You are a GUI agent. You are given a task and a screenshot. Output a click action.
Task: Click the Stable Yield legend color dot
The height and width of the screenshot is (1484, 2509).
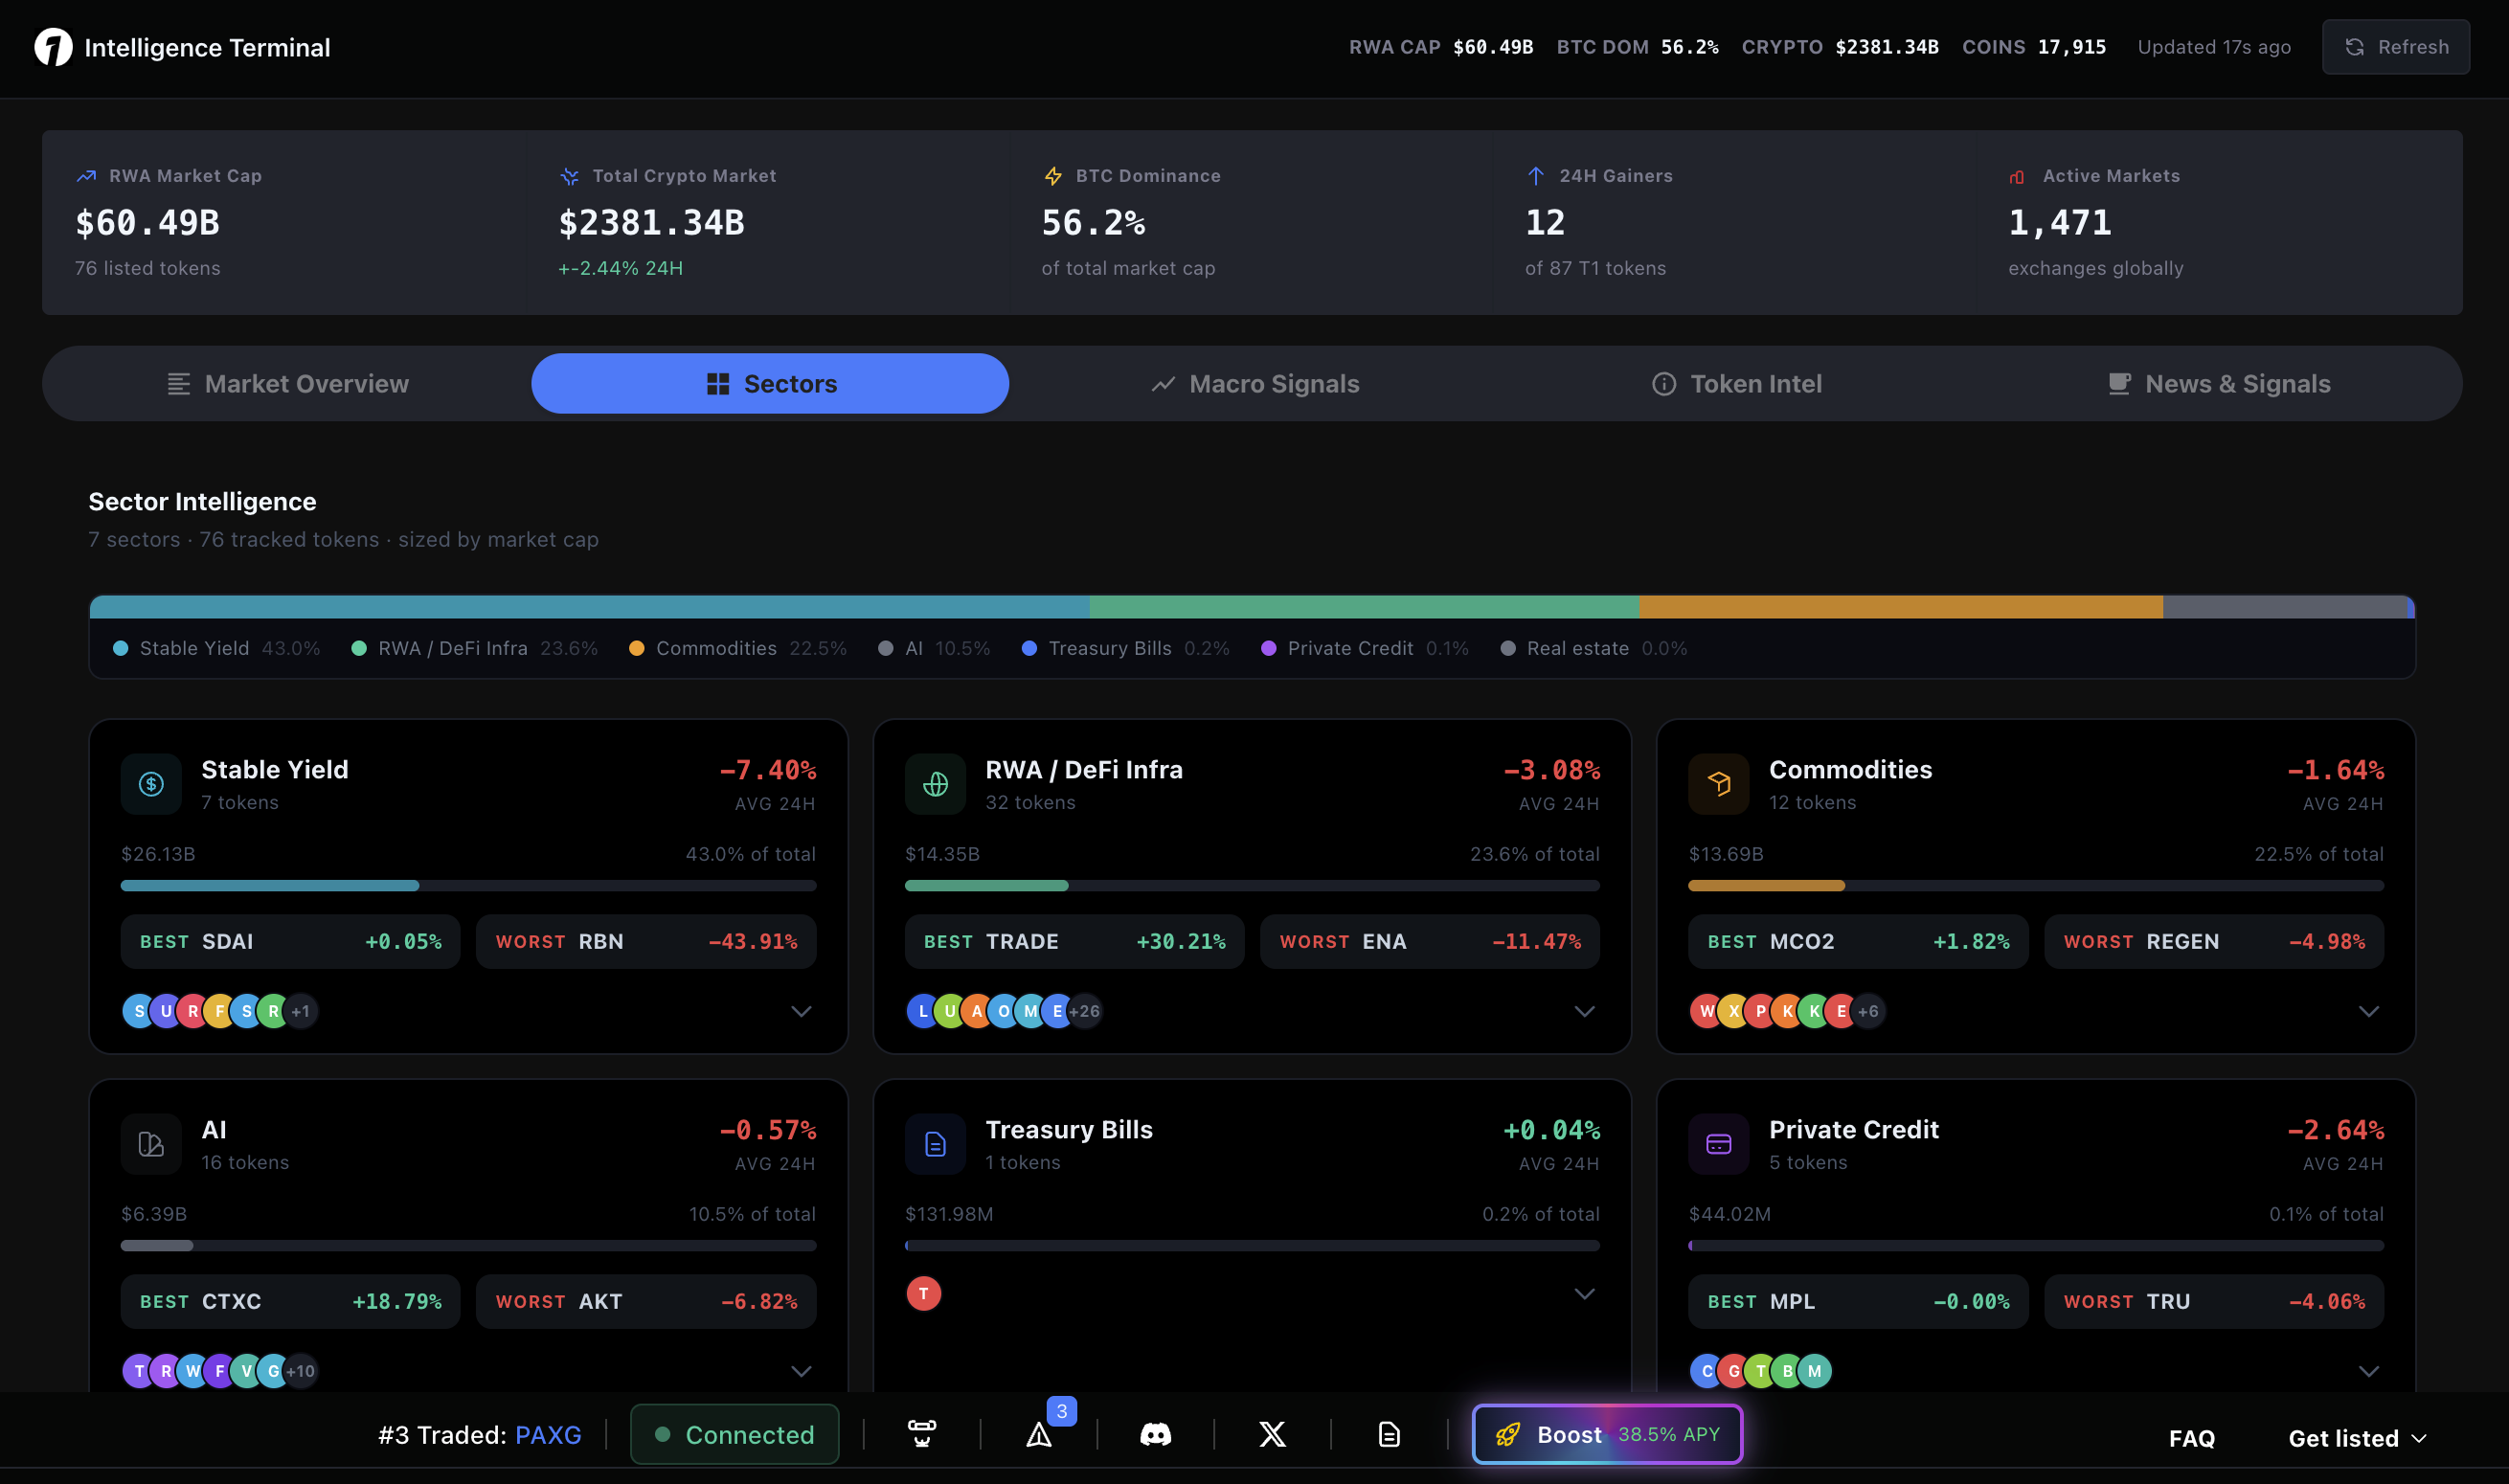(x=121, y=649)
